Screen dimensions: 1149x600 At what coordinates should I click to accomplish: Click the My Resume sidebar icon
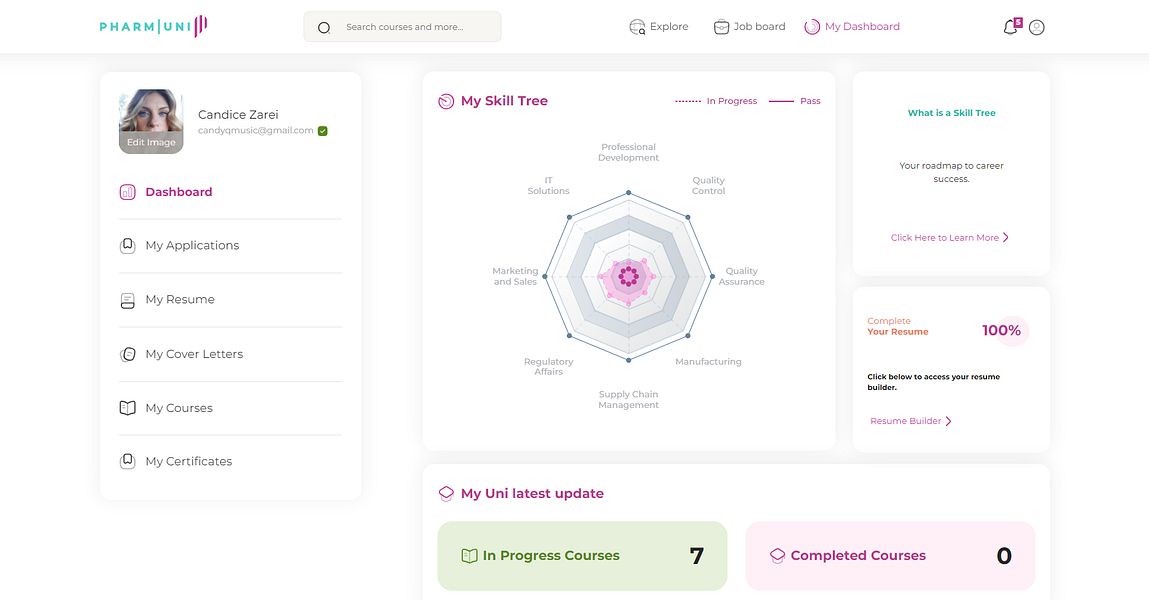pos(127,300)
